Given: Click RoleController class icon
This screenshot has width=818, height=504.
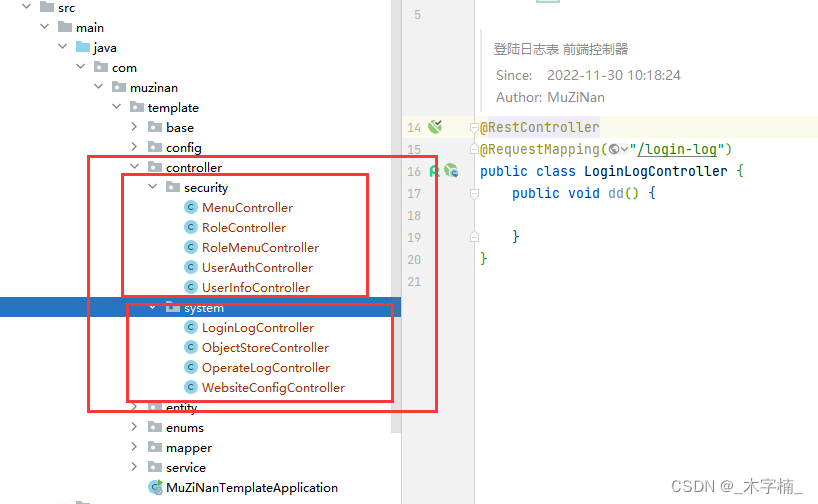Looking at the screenshot, I should pos(191,227).
